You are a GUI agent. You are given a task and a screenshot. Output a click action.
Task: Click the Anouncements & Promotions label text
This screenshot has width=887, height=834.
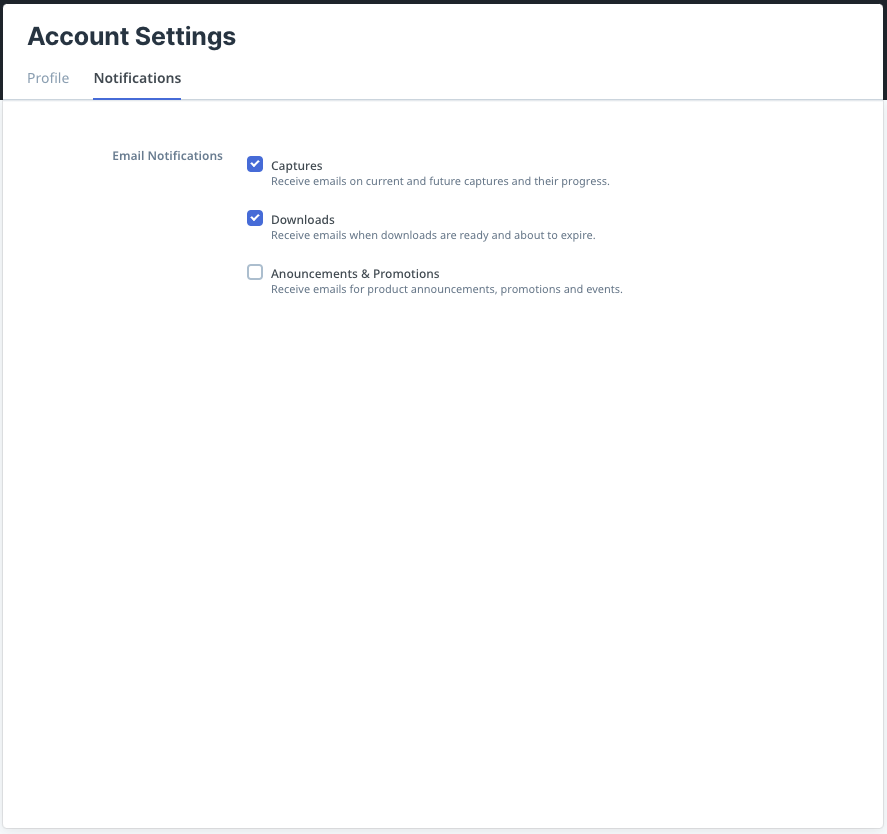pyautogui.click(x=355, y=274)
